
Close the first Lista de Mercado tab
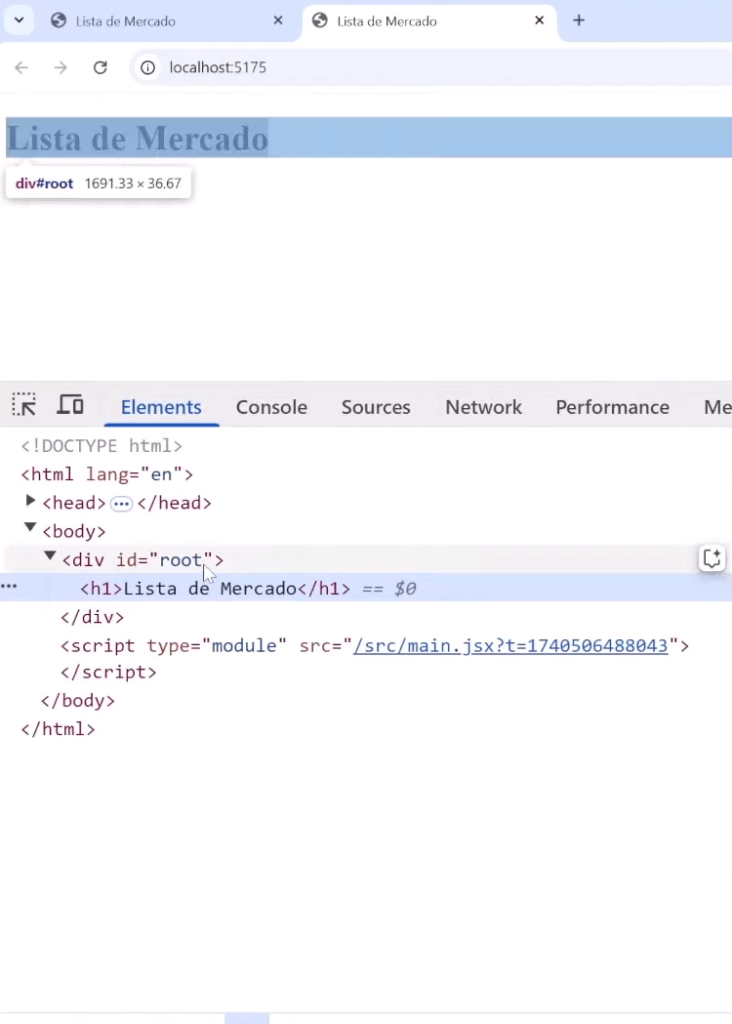tap(278, 20)
